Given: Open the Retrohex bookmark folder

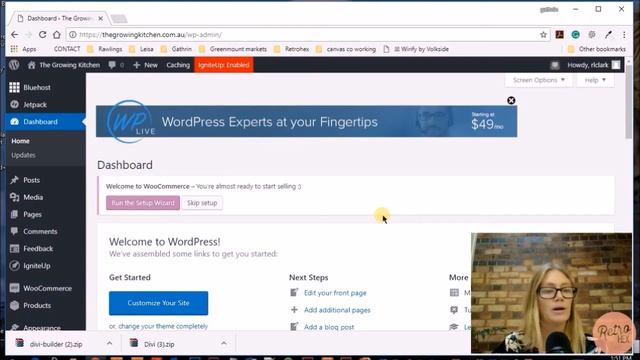Looking at the screenshot, I should point(291,49).
